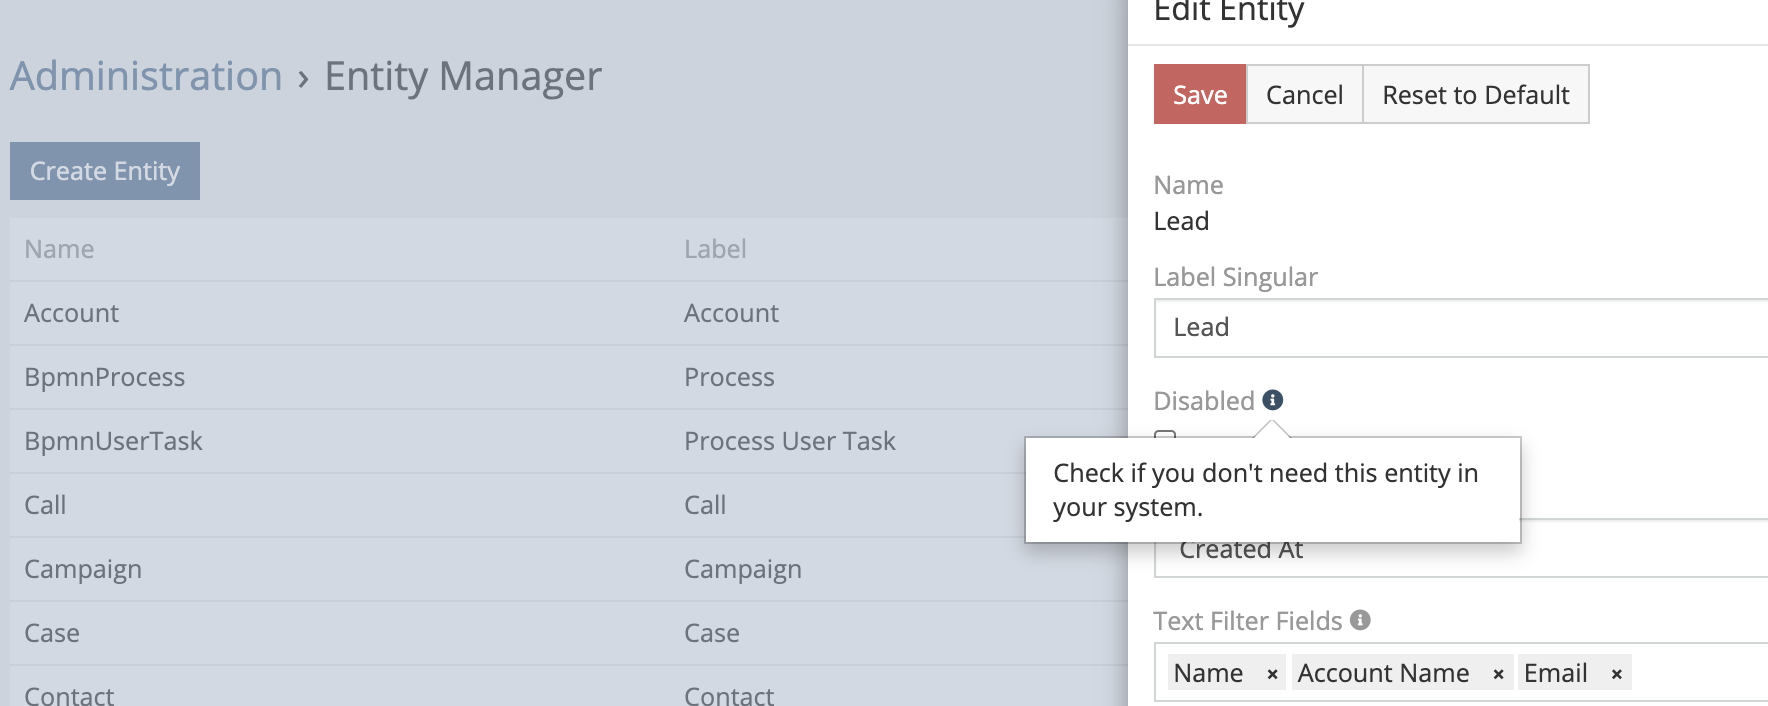Viewport: 1768px width, 706px height.
Task: Open the Call entity in the Name column
Action: pos(45,505)
